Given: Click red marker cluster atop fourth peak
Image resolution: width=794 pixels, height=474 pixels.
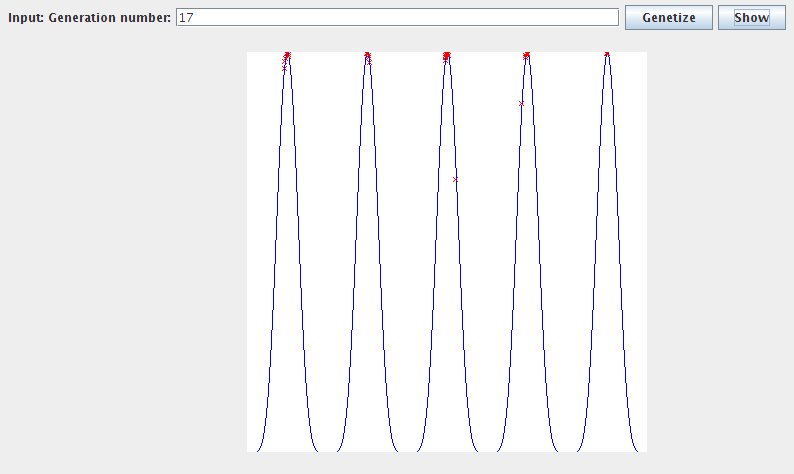Looking at the screenshot, I should coord(526,55).
